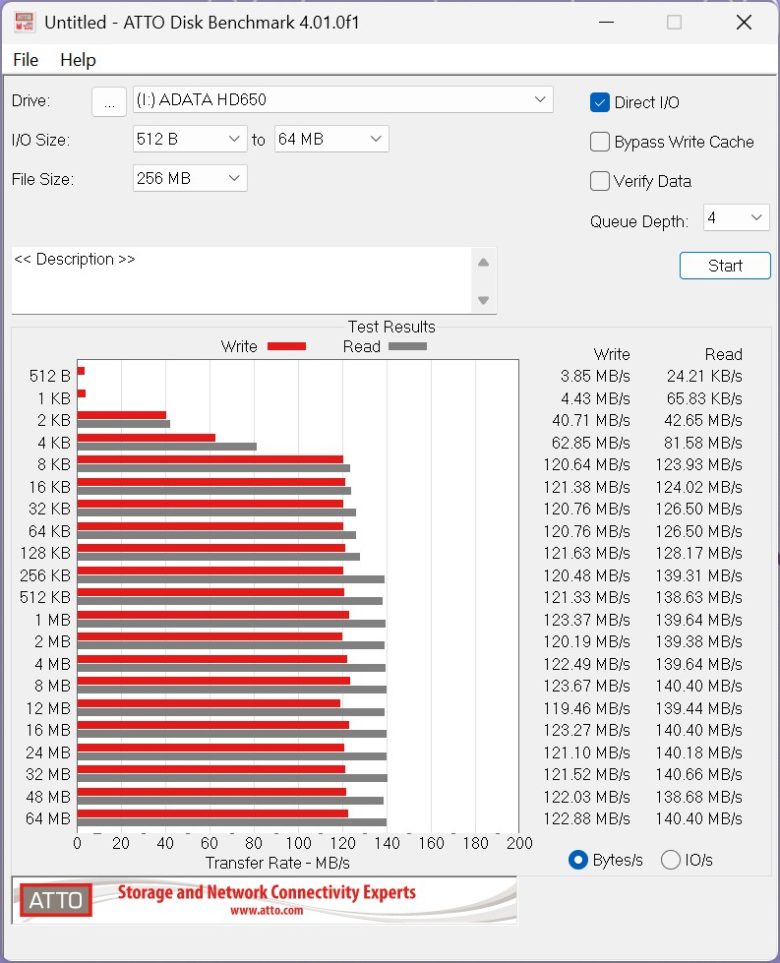This screenshot has height=963, width=780.
Task: Click the 128 KB row label in chart
Action: (x=45, y=553)
